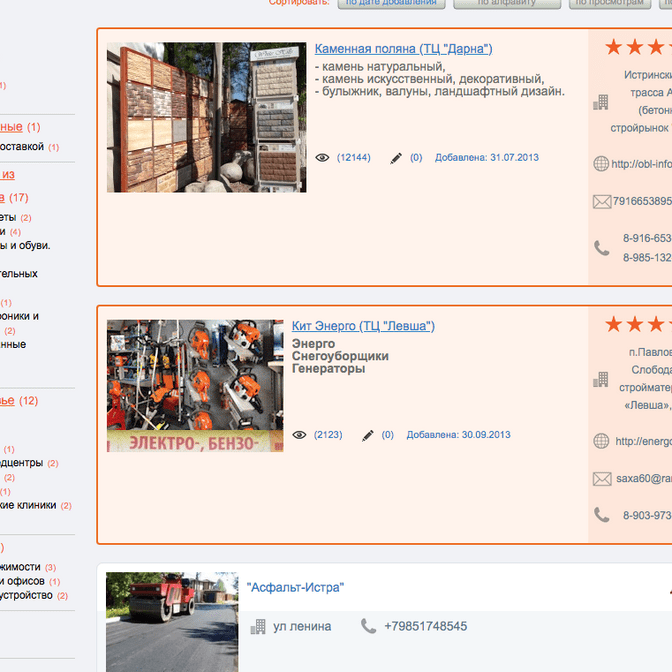Click the envelope email icon for Каменная поляна
672x672 pixels.
602,201
